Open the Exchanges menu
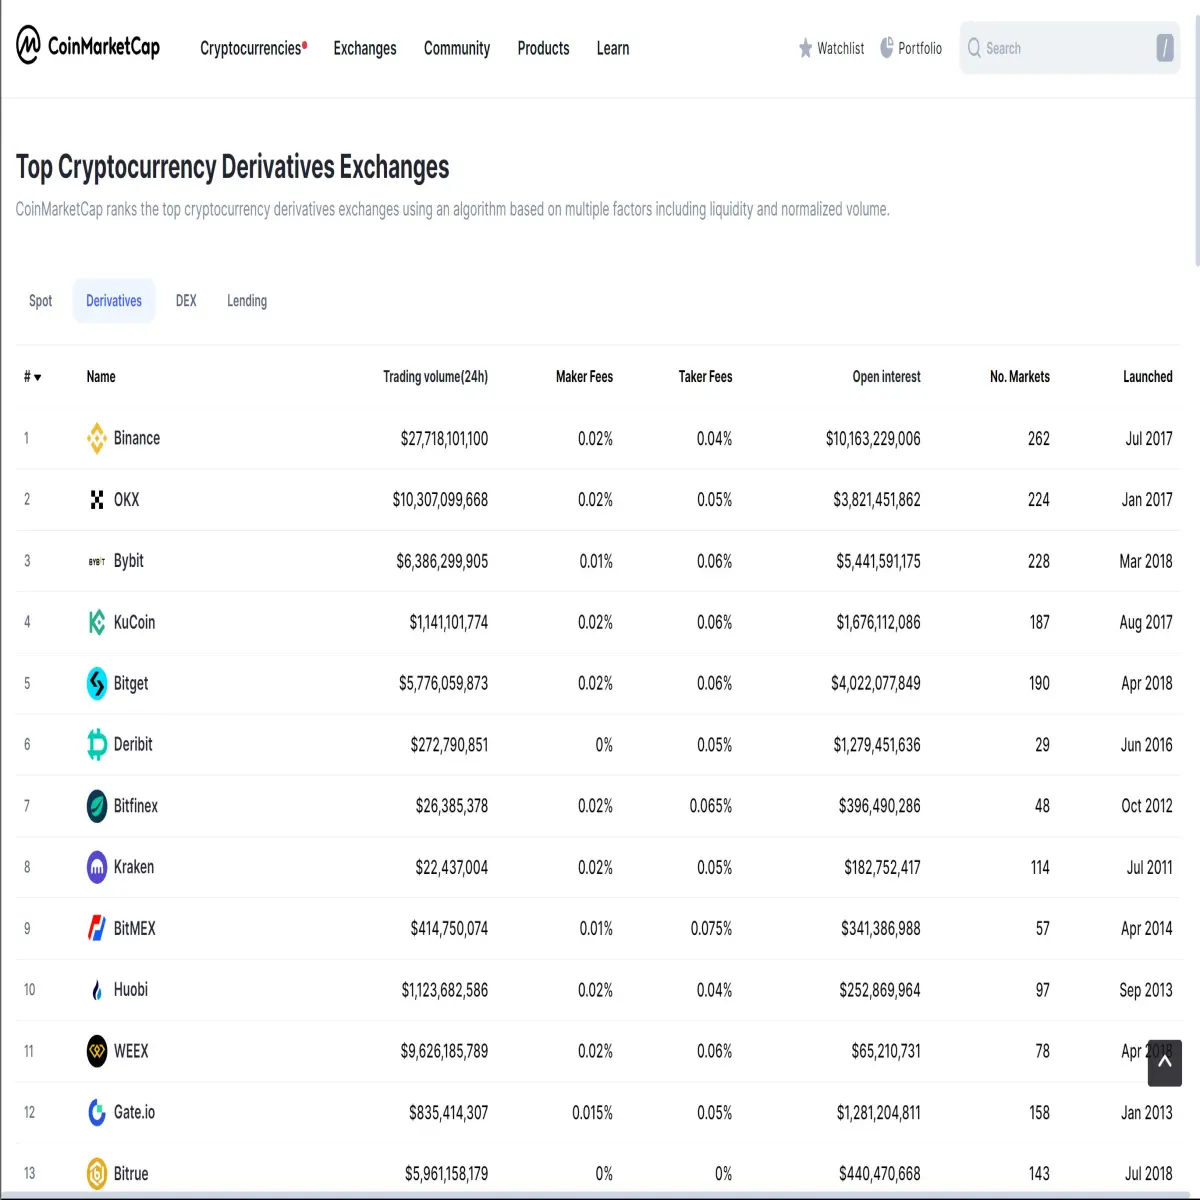The width and height of the screenshot is (1200, 1200). pyautogui.click(x=365, y=48)
